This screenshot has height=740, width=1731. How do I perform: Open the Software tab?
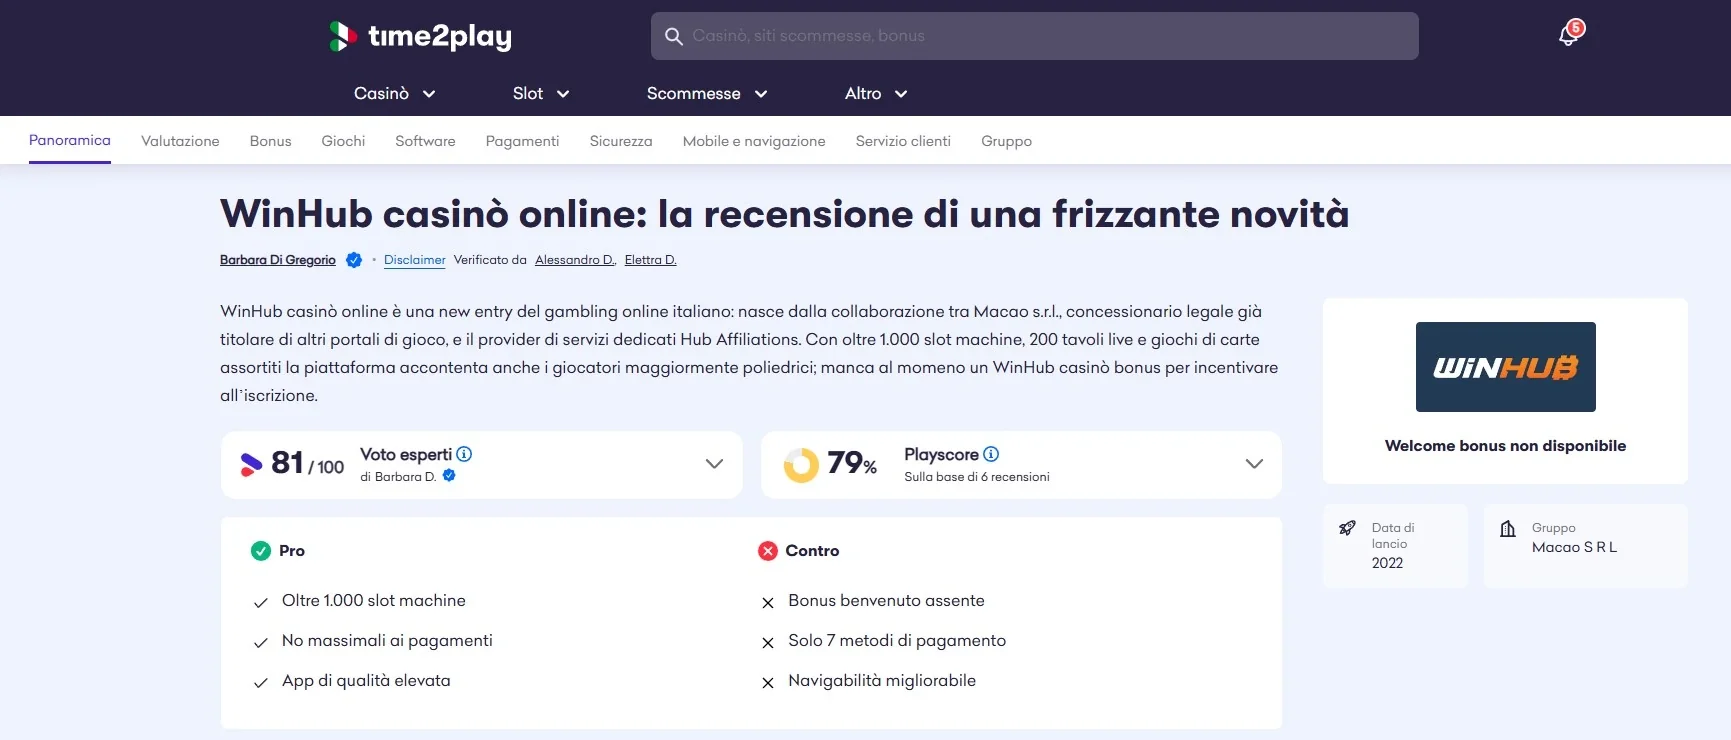425,142
